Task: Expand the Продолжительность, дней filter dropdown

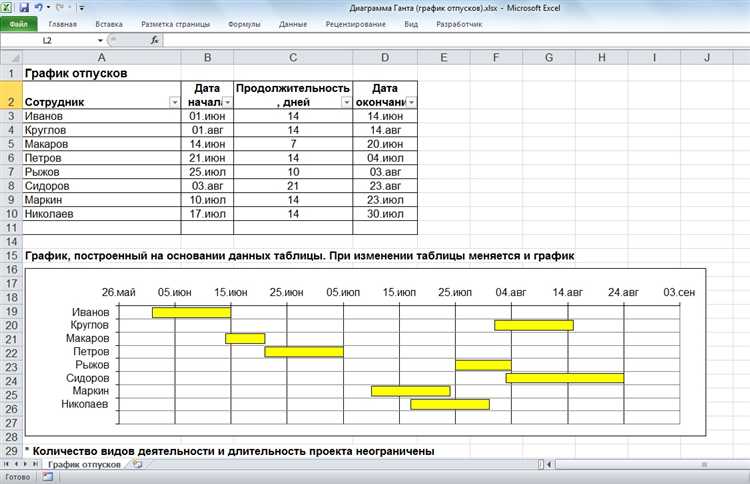Action: coord(347,102)
